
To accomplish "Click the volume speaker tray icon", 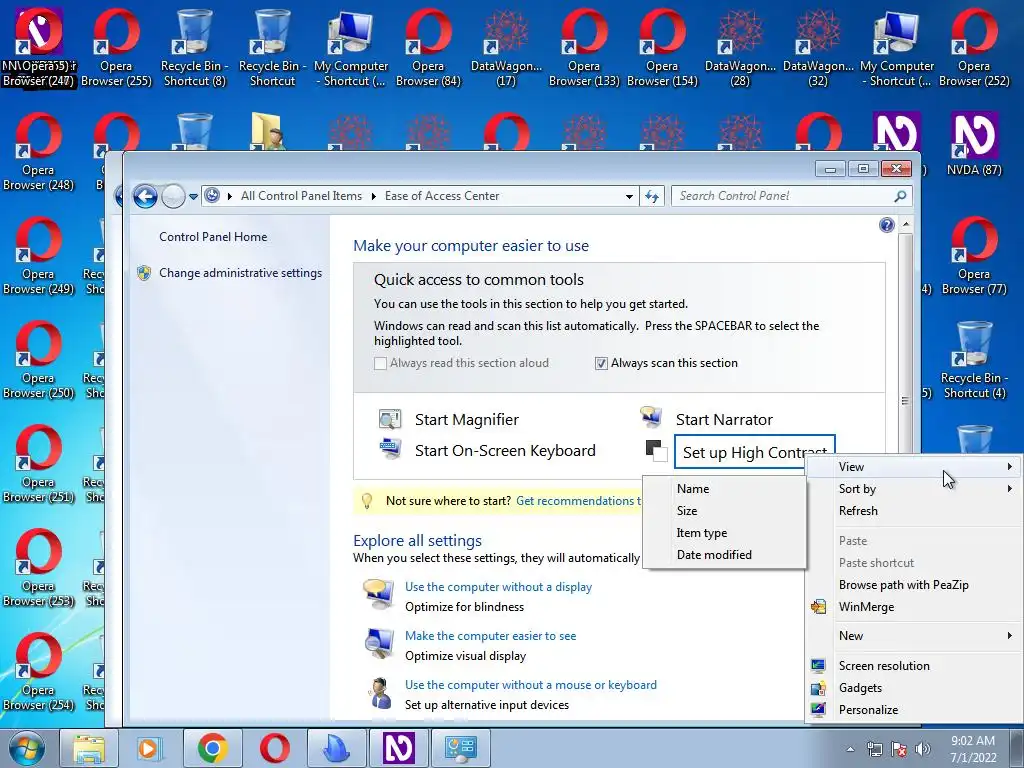I will [923, 749].
